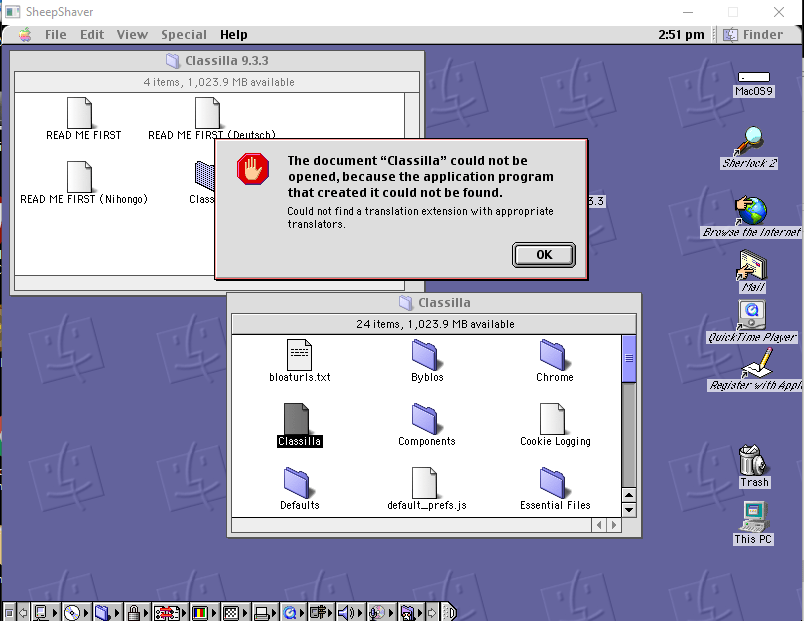
Task: Click the Classilla 9.3.3 window title bar
Action: [x=217, y=61]
